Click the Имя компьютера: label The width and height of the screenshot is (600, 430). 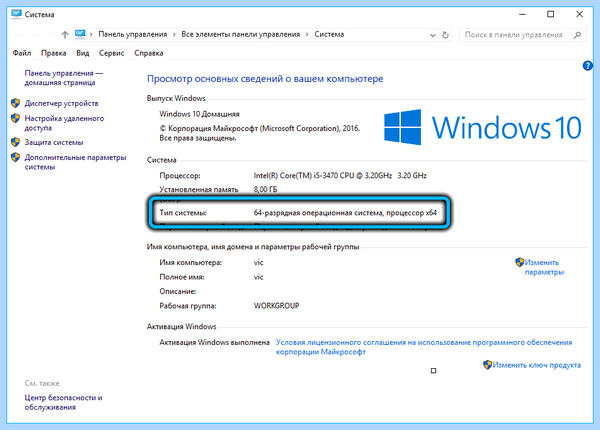coord(191,262)
